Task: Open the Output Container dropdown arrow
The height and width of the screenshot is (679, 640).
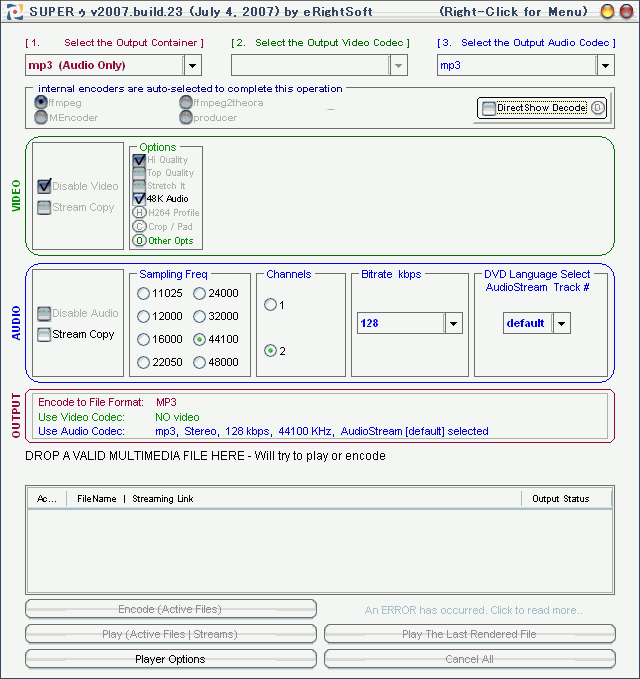Action: click(192, 65)
